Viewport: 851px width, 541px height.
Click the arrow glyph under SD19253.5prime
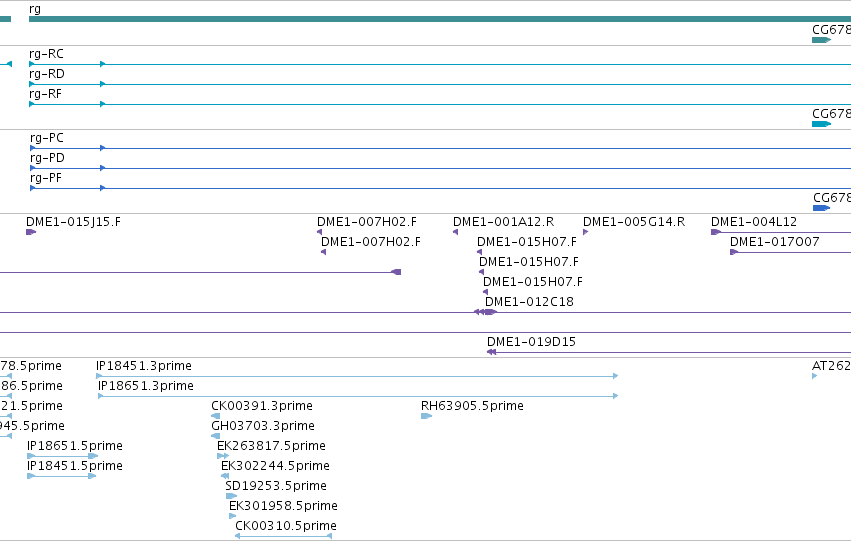(x=231, y=496)
